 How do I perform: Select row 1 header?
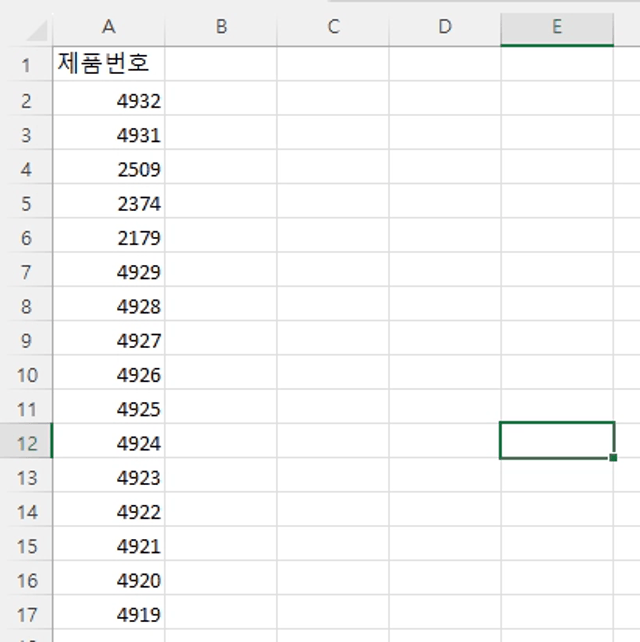coord(26,66)
